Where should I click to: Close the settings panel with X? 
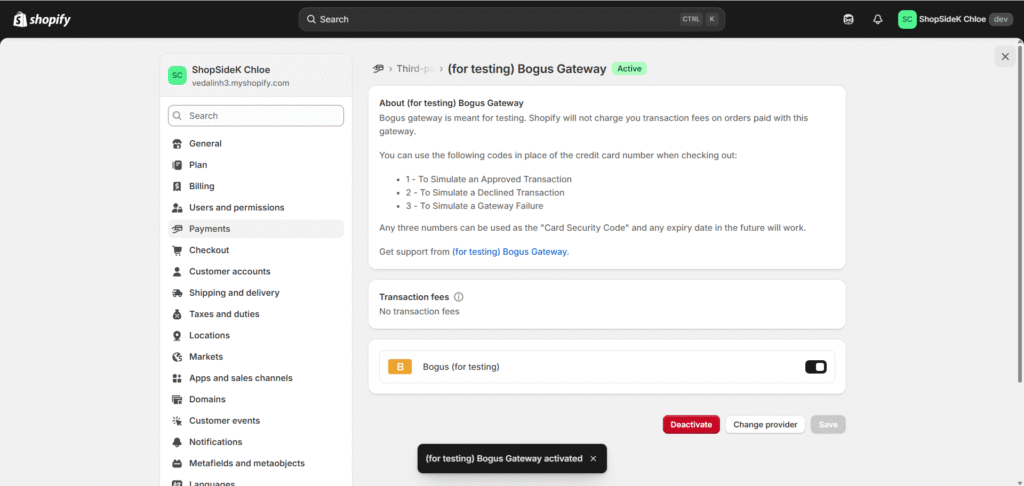tap(1004, 57)
